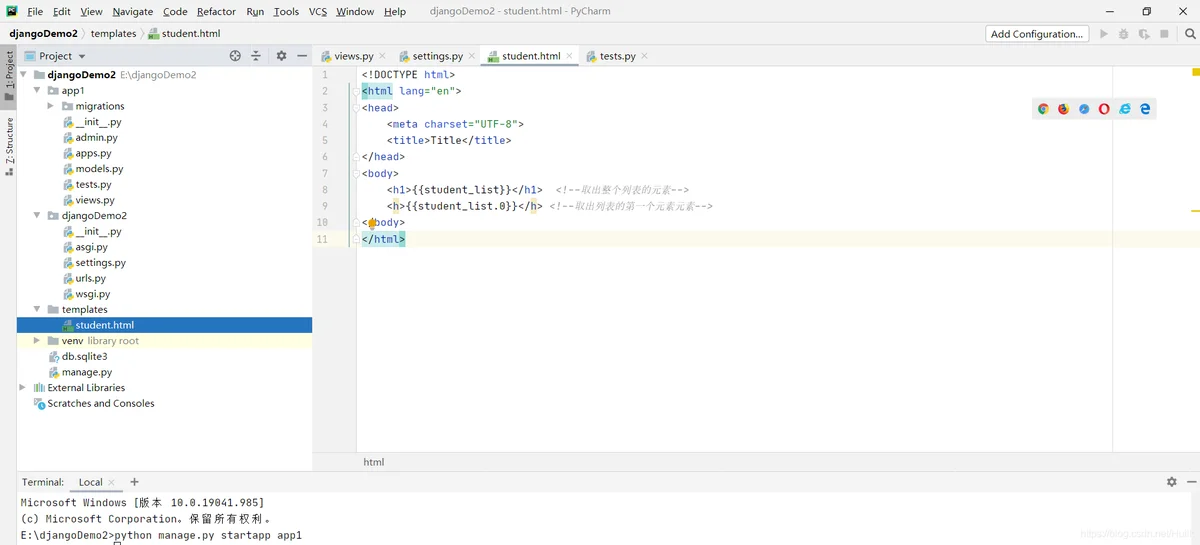Viewport: 1200px width, 545px height.
Task: Open models.py in the project tree
Action: [99, 169]
